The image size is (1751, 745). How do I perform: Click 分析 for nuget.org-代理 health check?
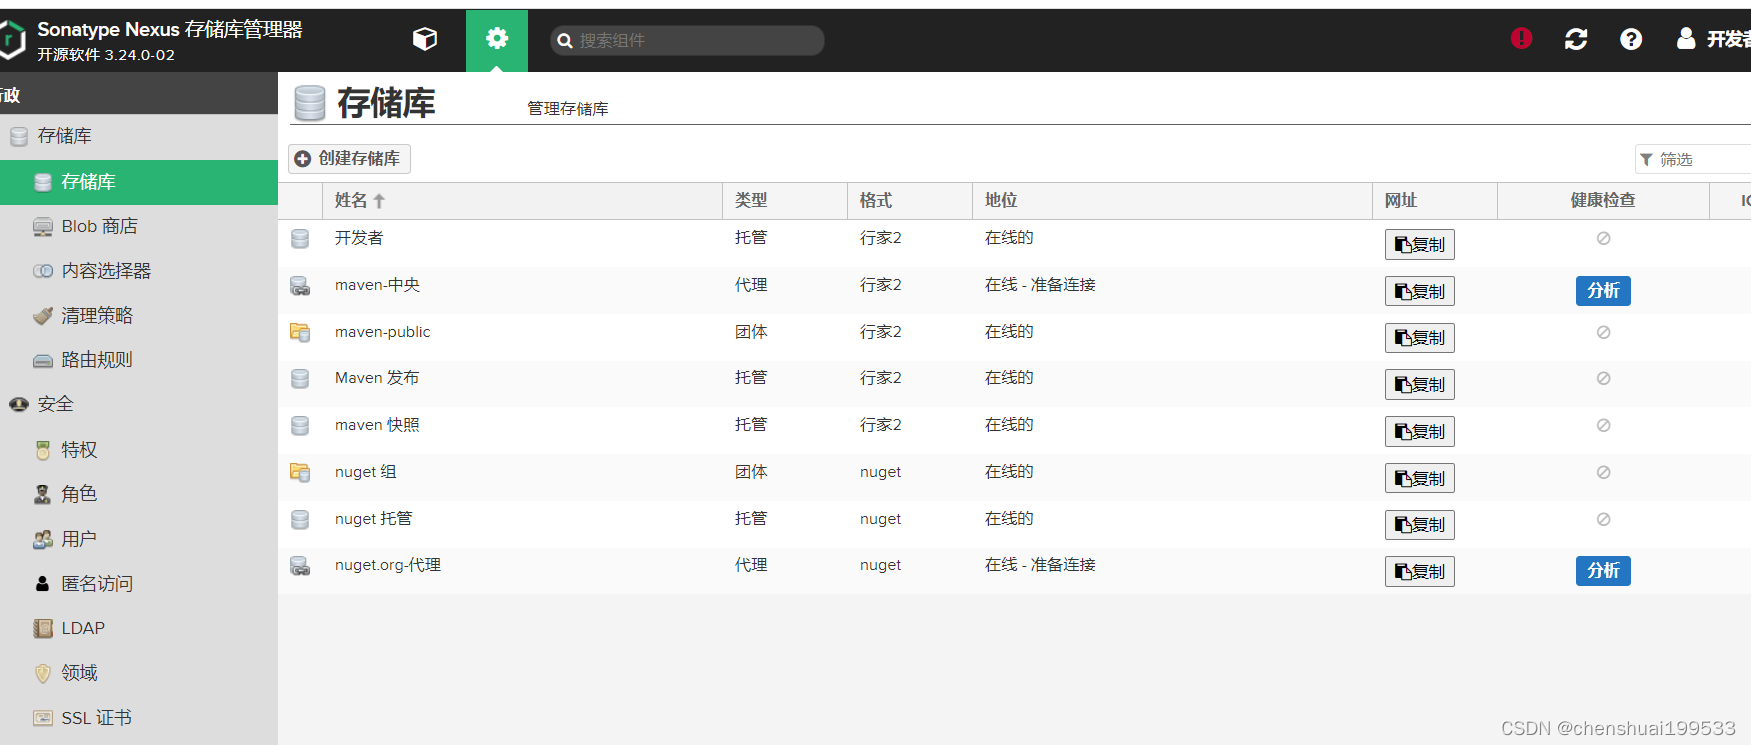click(1603, 571)
